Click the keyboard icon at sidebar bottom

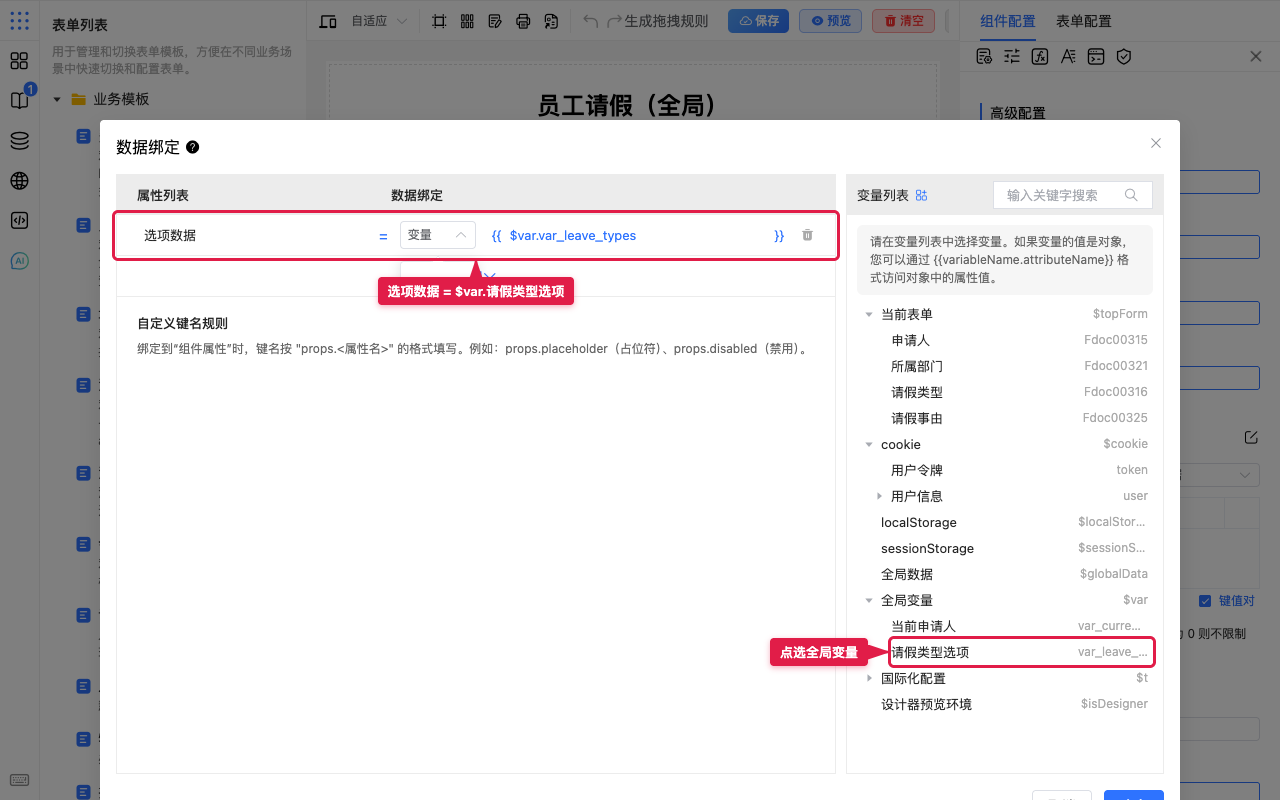[x=19, y=781]
